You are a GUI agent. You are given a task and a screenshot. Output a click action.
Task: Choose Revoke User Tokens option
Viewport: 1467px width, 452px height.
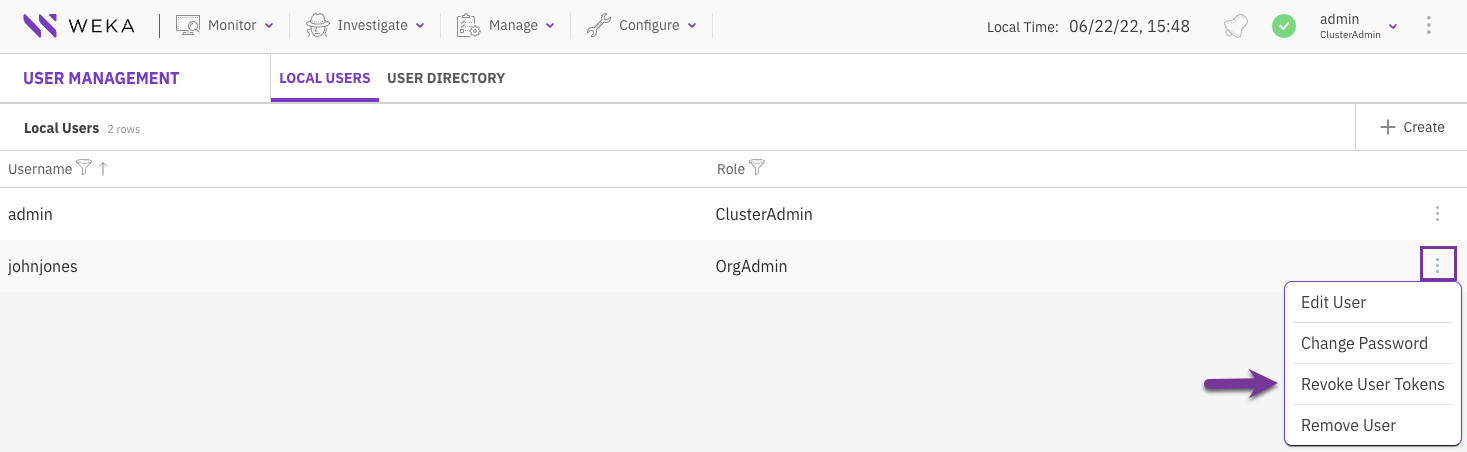[1372, 384]
